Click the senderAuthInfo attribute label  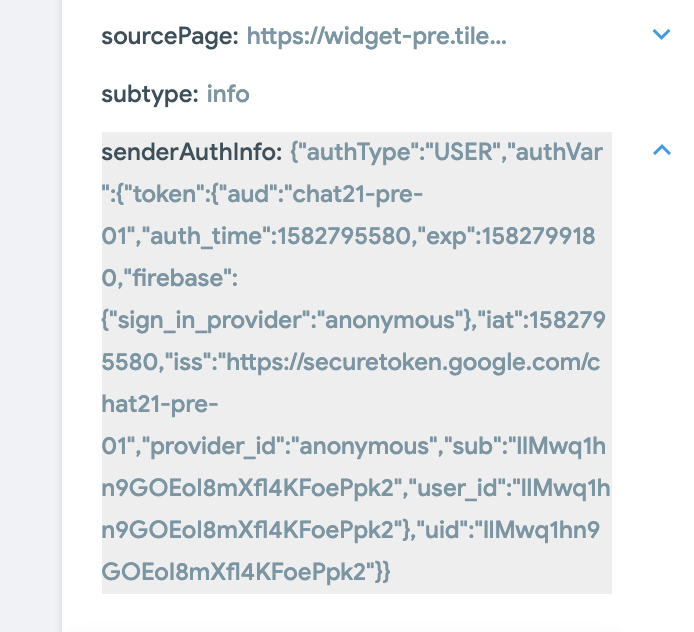point(192,152)
